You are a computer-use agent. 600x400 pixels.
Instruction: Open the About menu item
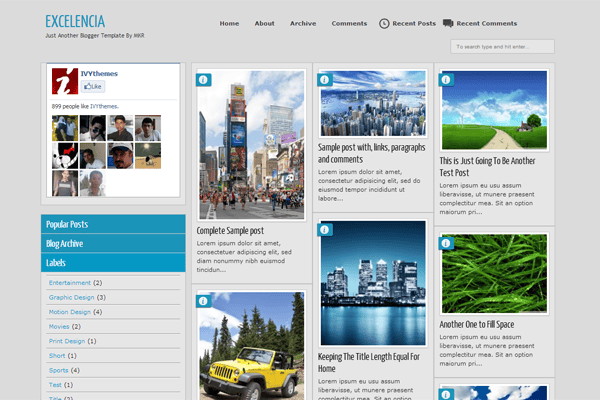264,23
